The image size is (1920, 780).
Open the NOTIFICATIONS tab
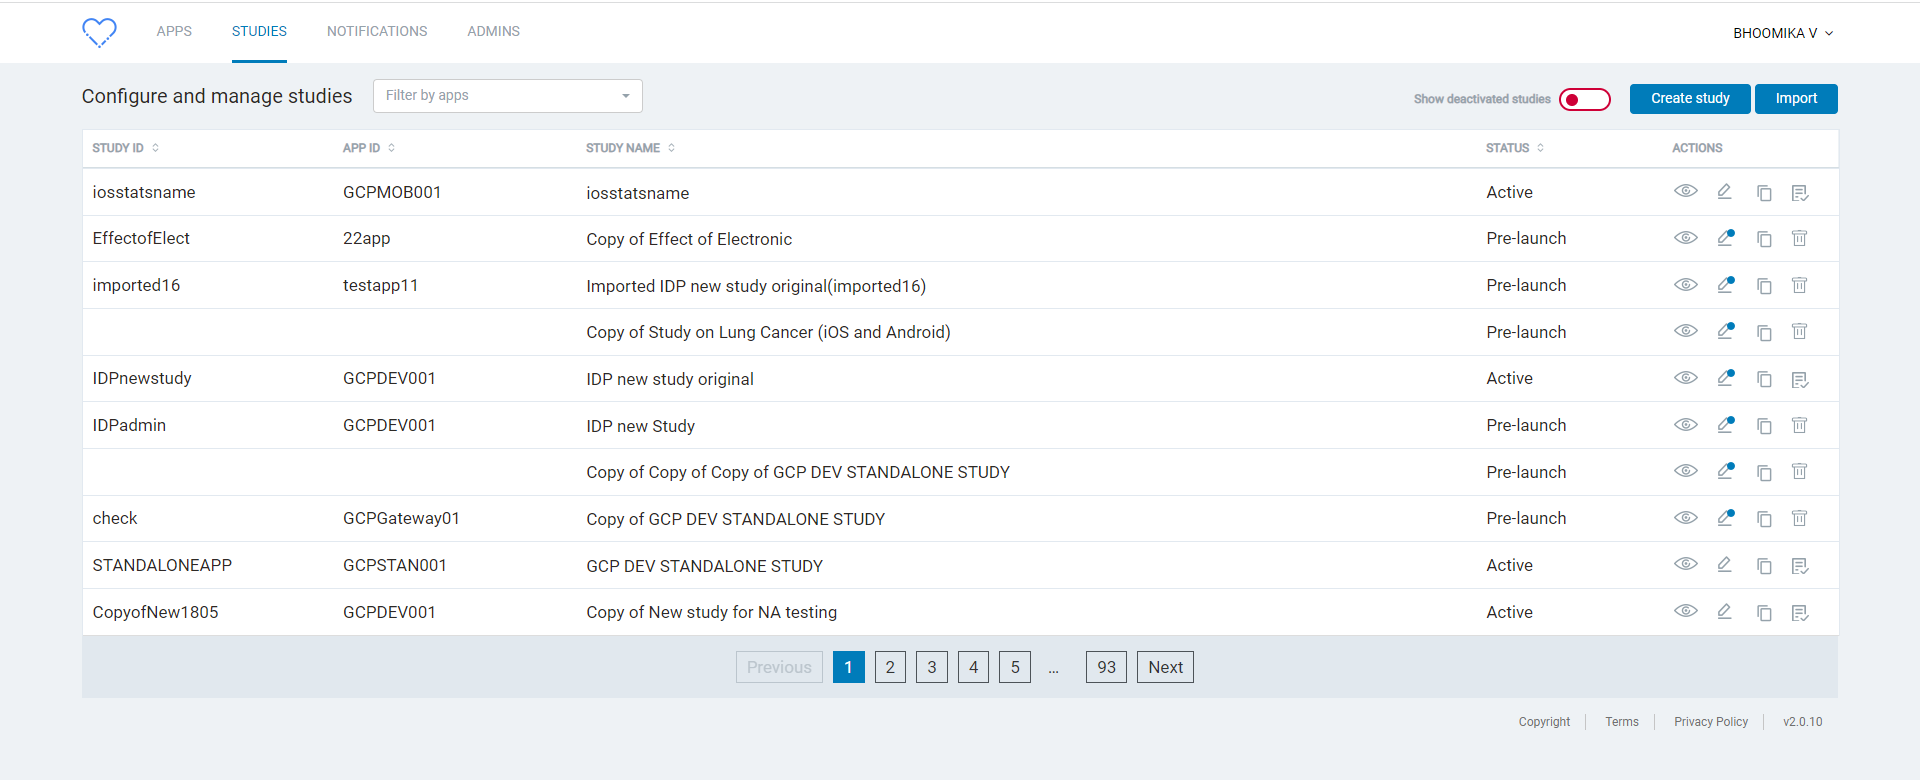pyautogui.click(x=377, y=31)
